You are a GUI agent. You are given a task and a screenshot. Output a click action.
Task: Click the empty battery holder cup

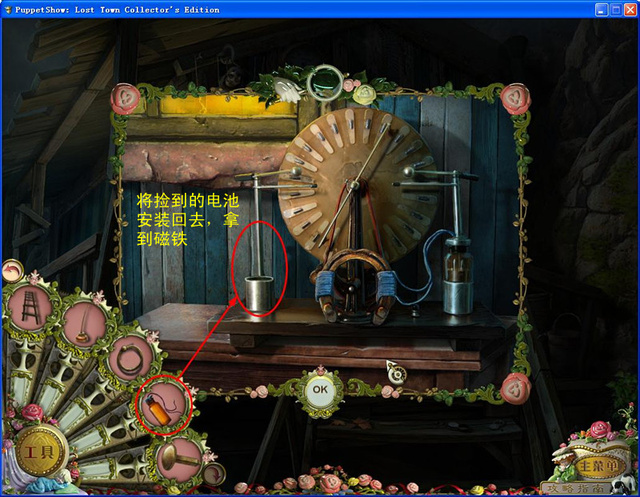pyautogui.click(x=259, y=292)
